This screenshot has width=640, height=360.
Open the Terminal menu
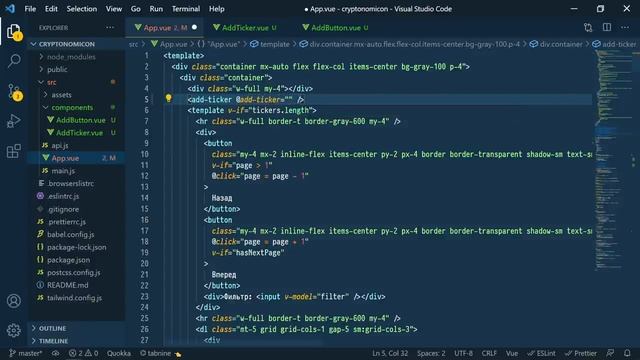click(186, 9)
